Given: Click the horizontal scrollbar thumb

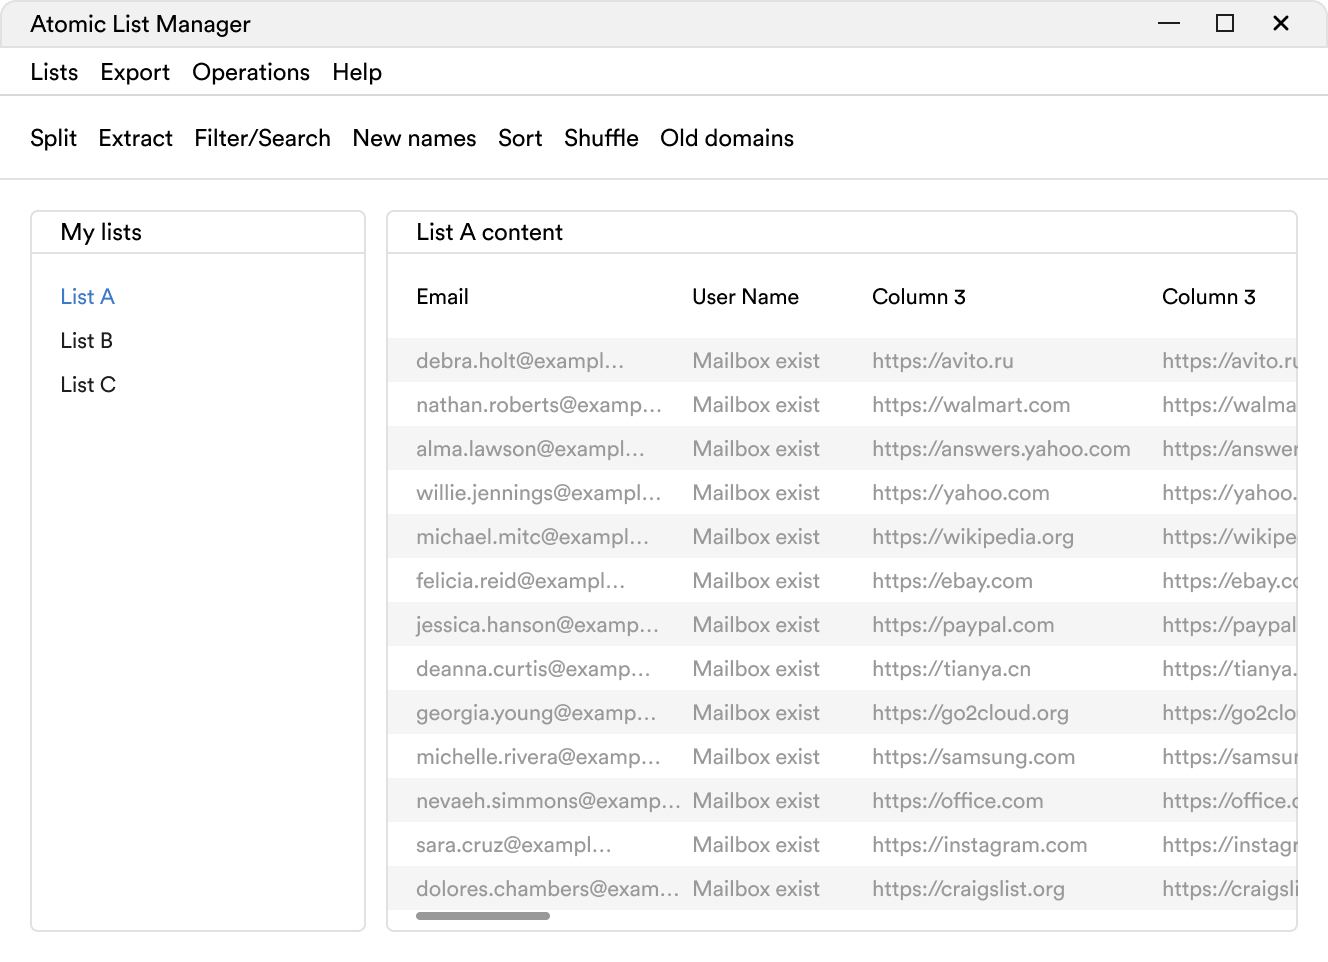Looking at the screenshot, I should pyautogui.click(x=483, y=916).
